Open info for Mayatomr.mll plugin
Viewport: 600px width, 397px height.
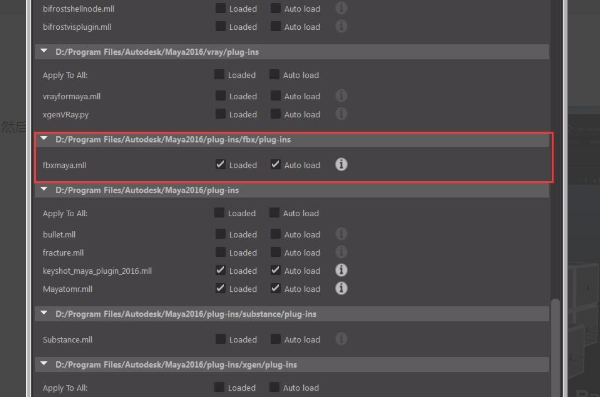coord(341,288)
